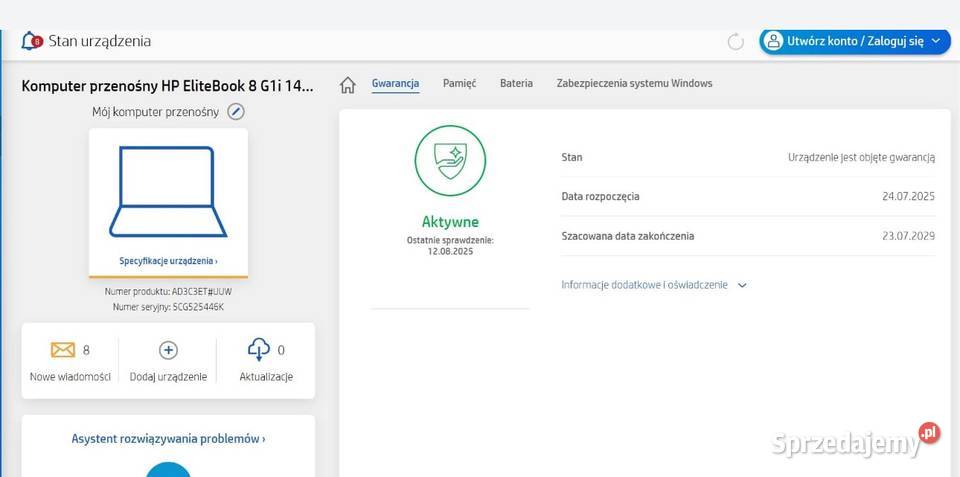Click the Aktualizacje label

click(266, 377)
